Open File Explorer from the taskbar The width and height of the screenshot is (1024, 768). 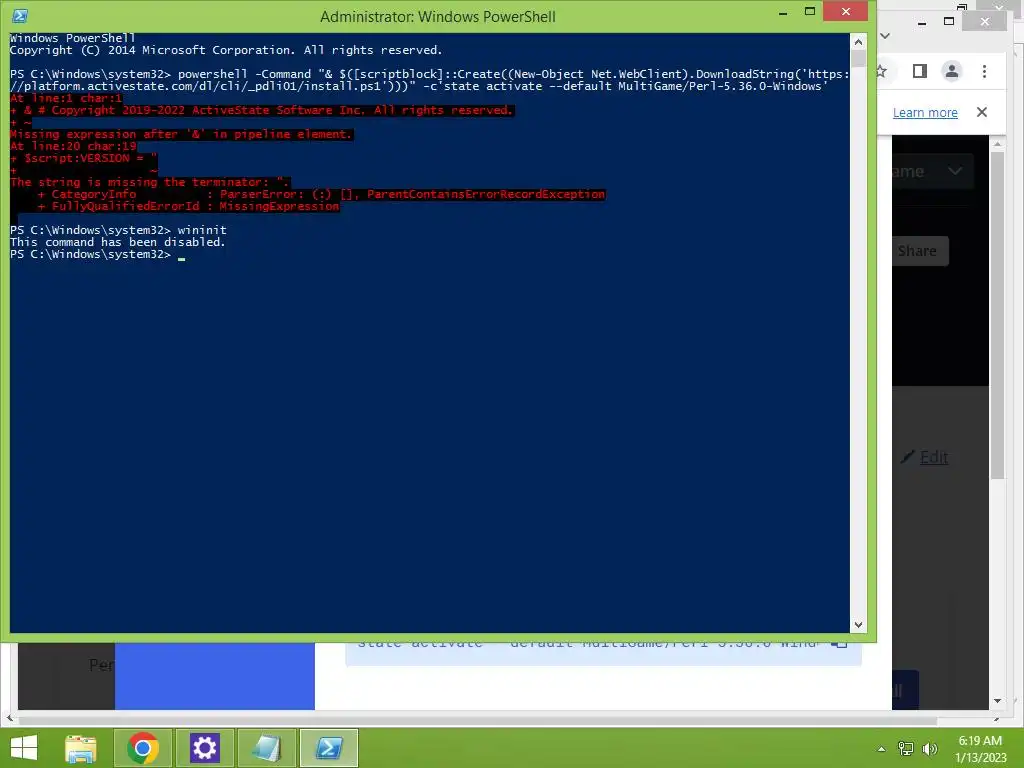pyautogui.click(x=81, y=748)
